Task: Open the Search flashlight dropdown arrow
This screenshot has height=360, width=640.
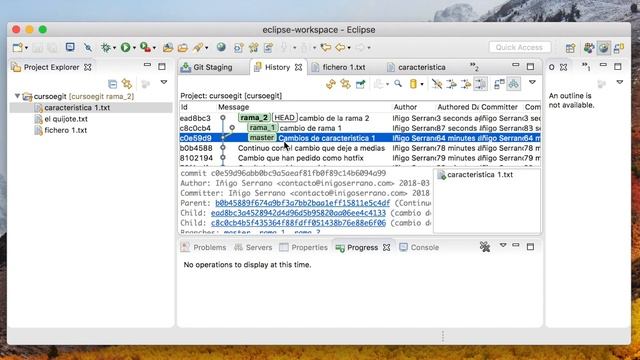Action: coord(207,48)
